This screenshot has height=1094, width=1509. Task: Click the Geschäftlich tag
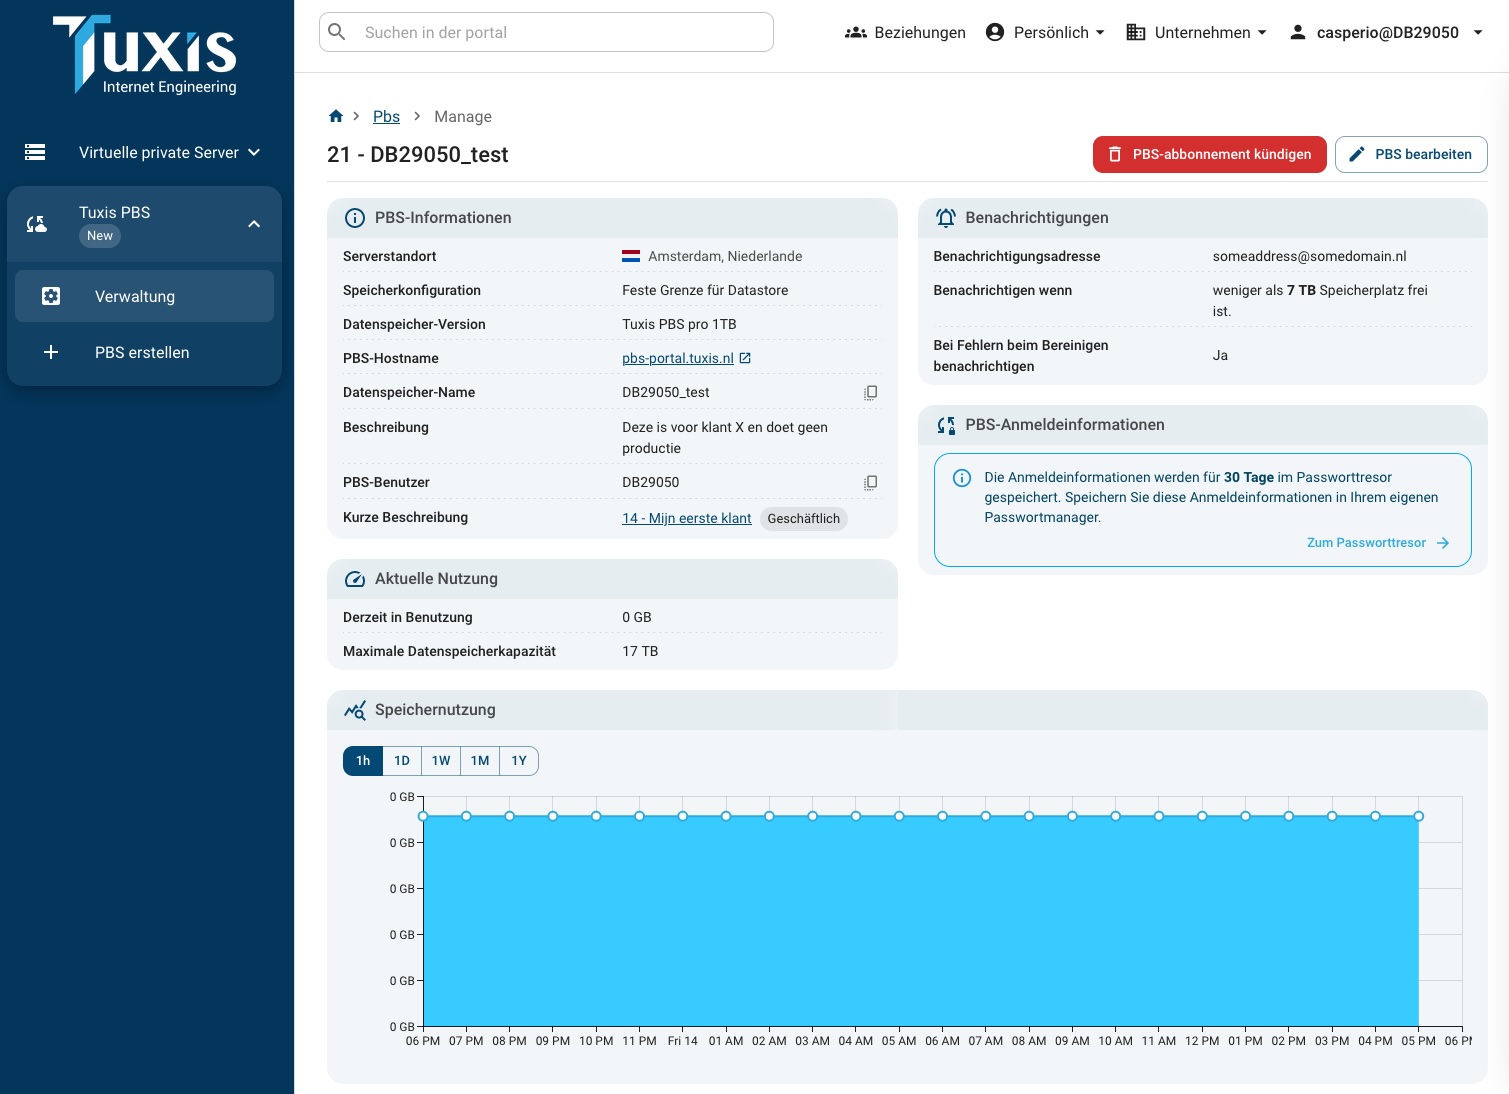pyautogui.click(x=804, y=518)
